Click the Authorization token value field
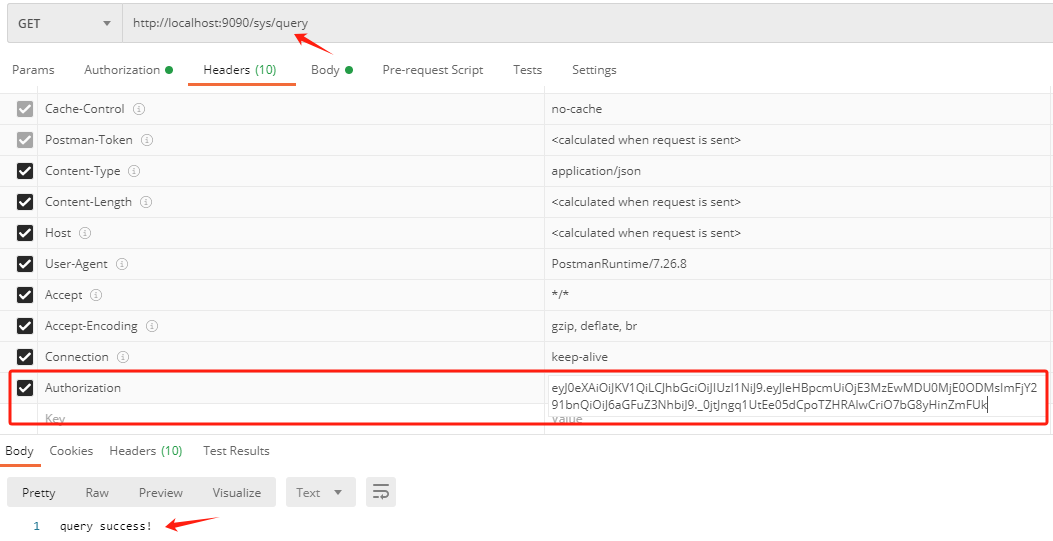1053x541 pixels. click(x=796, y=396)
